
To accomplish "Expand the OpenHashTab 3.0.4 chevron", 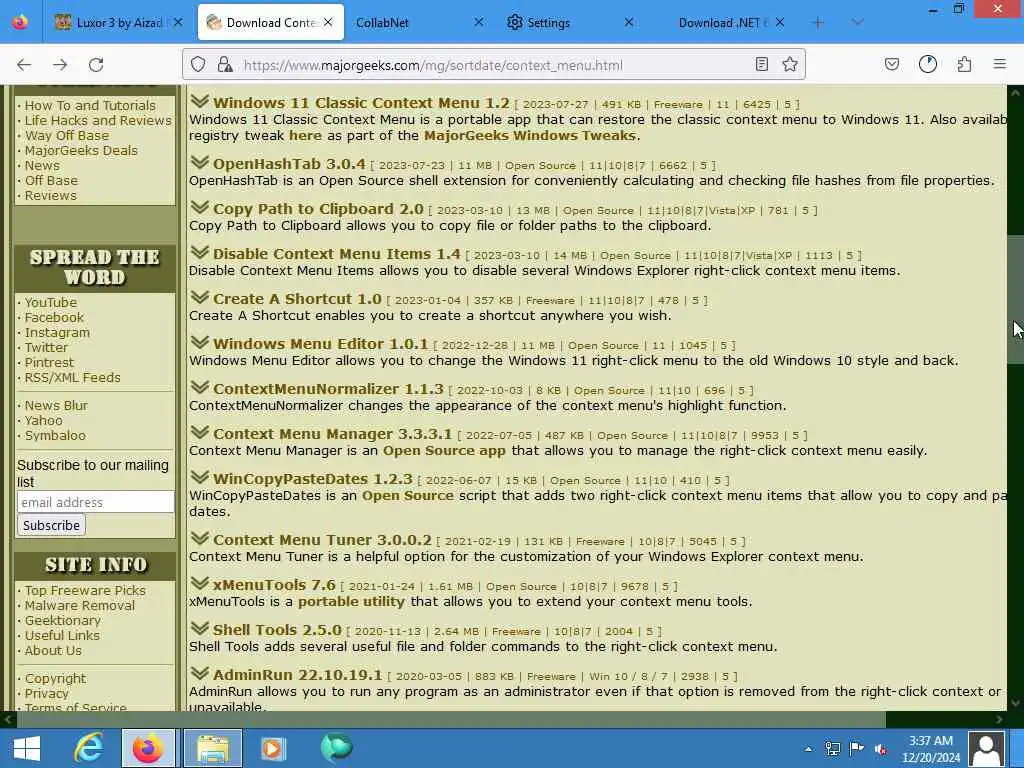I will point(200,163).
